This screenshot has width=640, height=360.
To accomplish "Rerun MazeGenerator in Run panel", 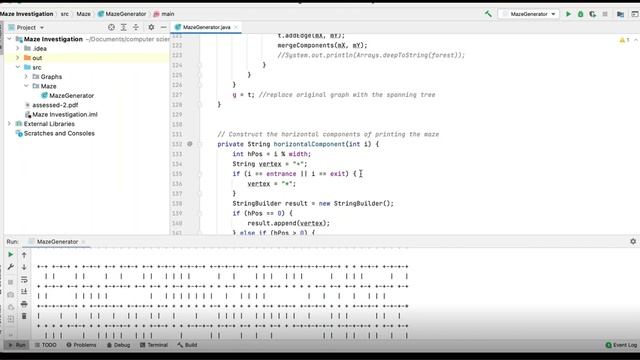I will 11,254.
